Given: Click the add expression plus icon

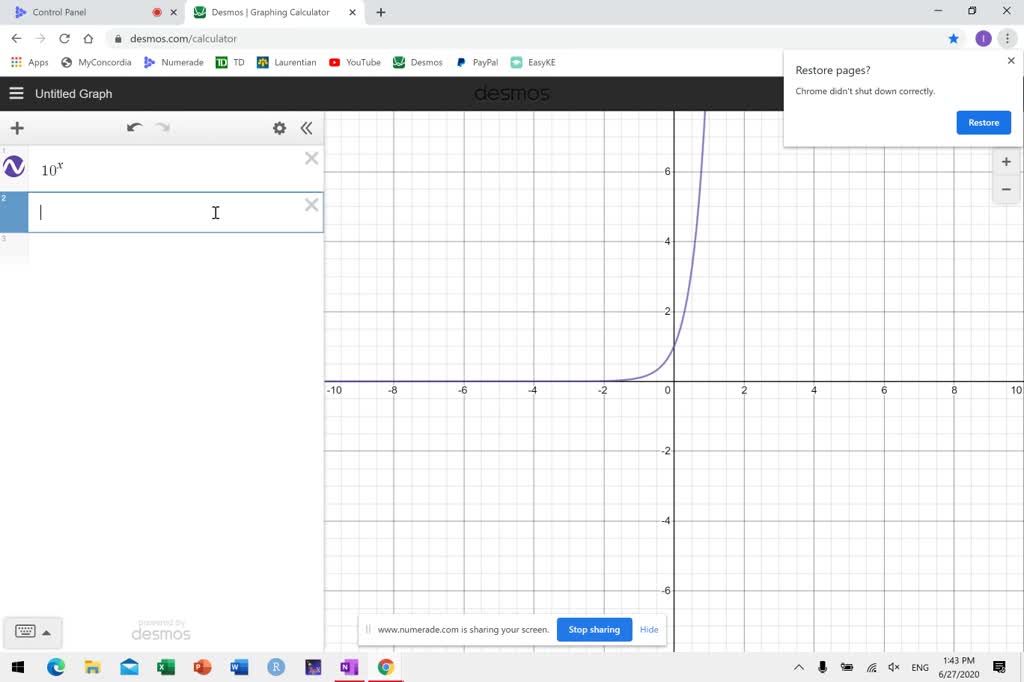Looking at the screenshot, I should 16,128.
